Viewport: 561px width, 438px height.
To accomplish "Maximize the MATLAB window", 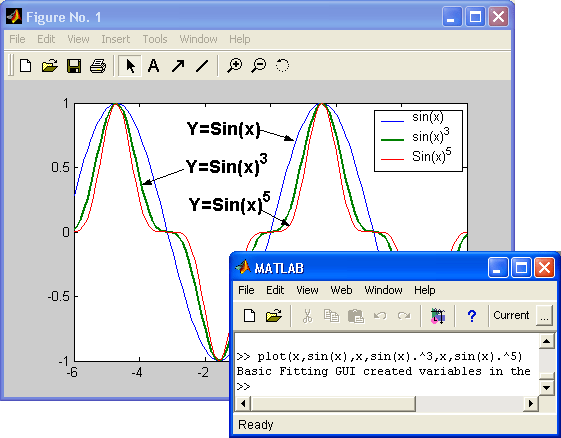I will 521,268.
